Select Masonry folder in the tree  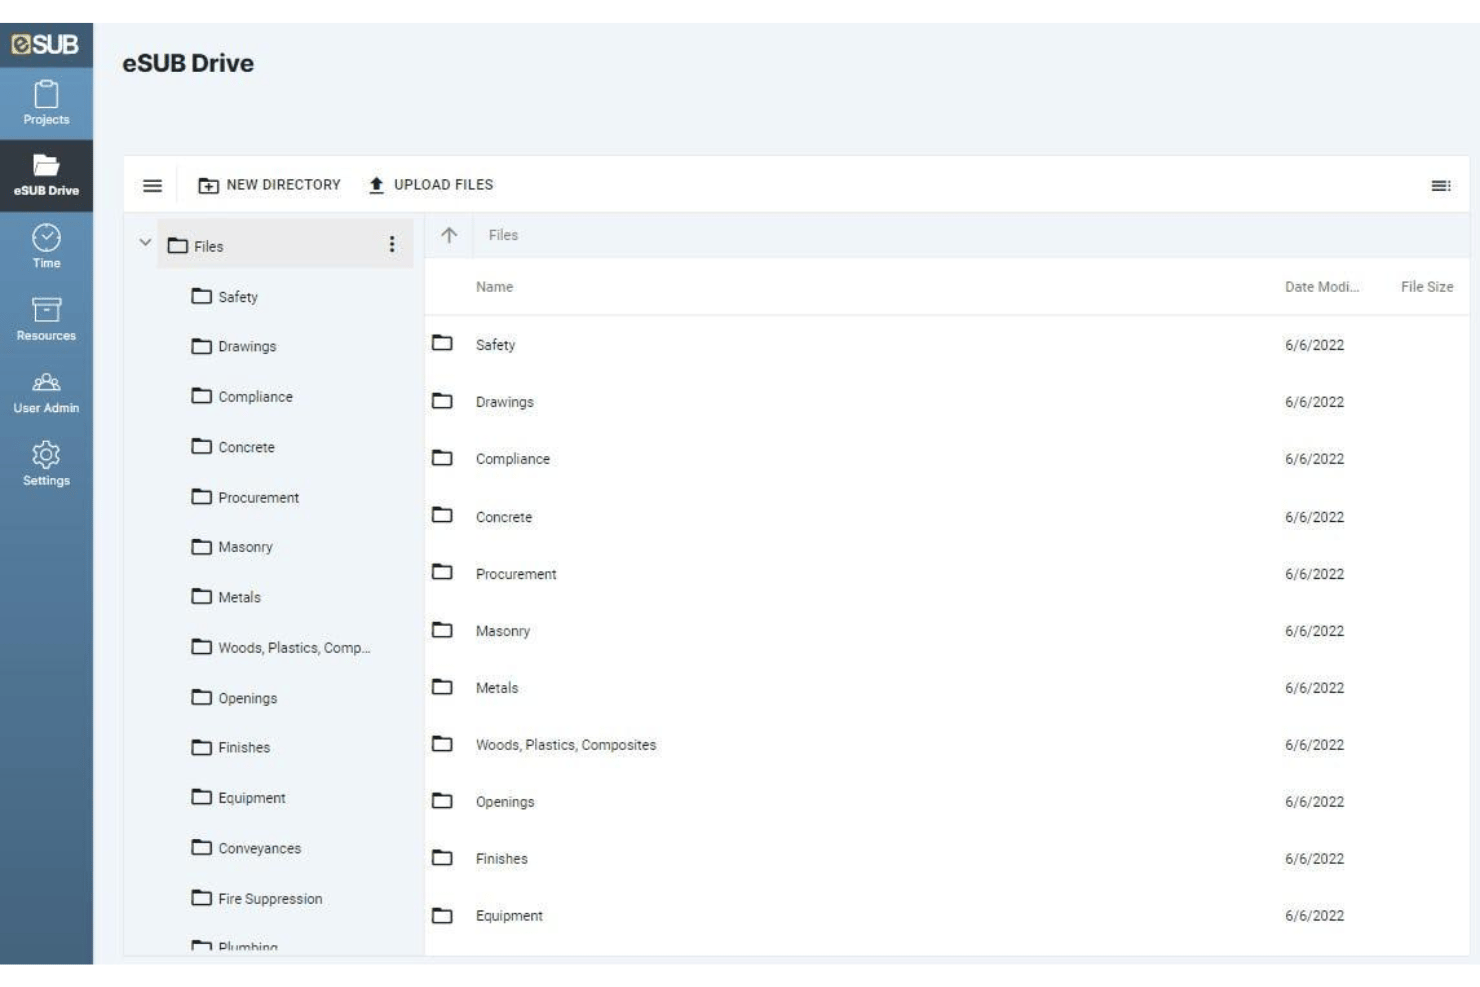coord(232,547)
